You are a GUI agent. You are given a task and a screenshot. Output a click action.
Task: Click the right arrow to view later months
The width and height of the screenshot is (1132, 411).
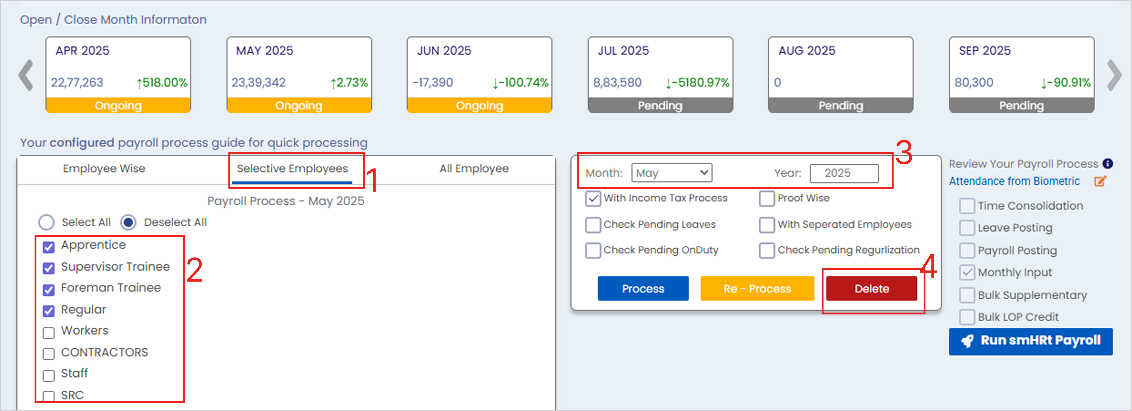1113,75
